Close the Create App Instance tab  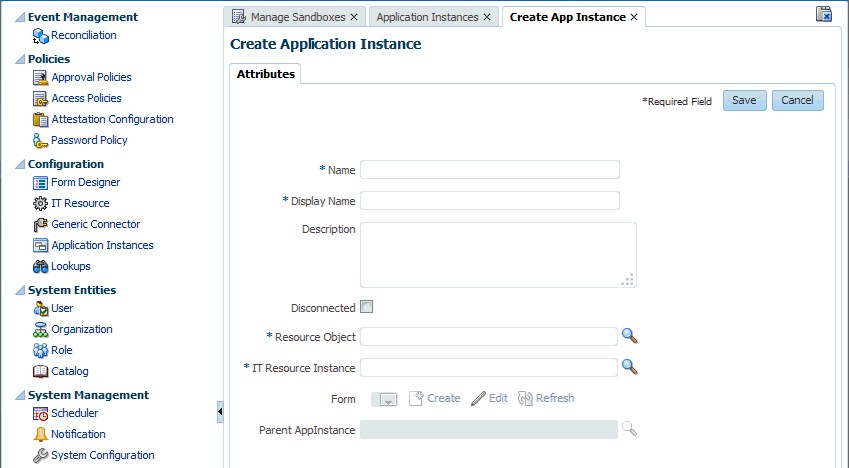pos(634,17)
